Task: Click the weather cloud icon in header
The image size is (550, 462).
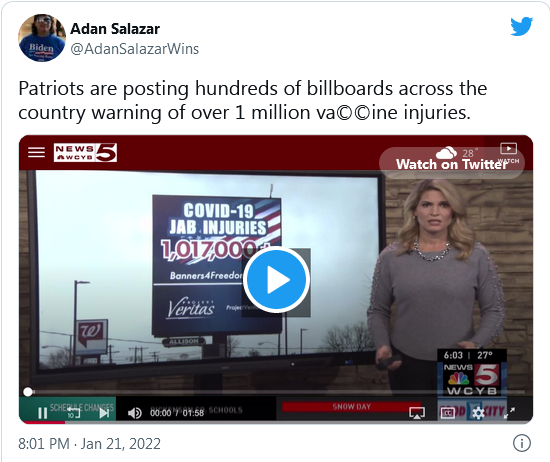Action: pyautogui.click(x=446, y=153)
